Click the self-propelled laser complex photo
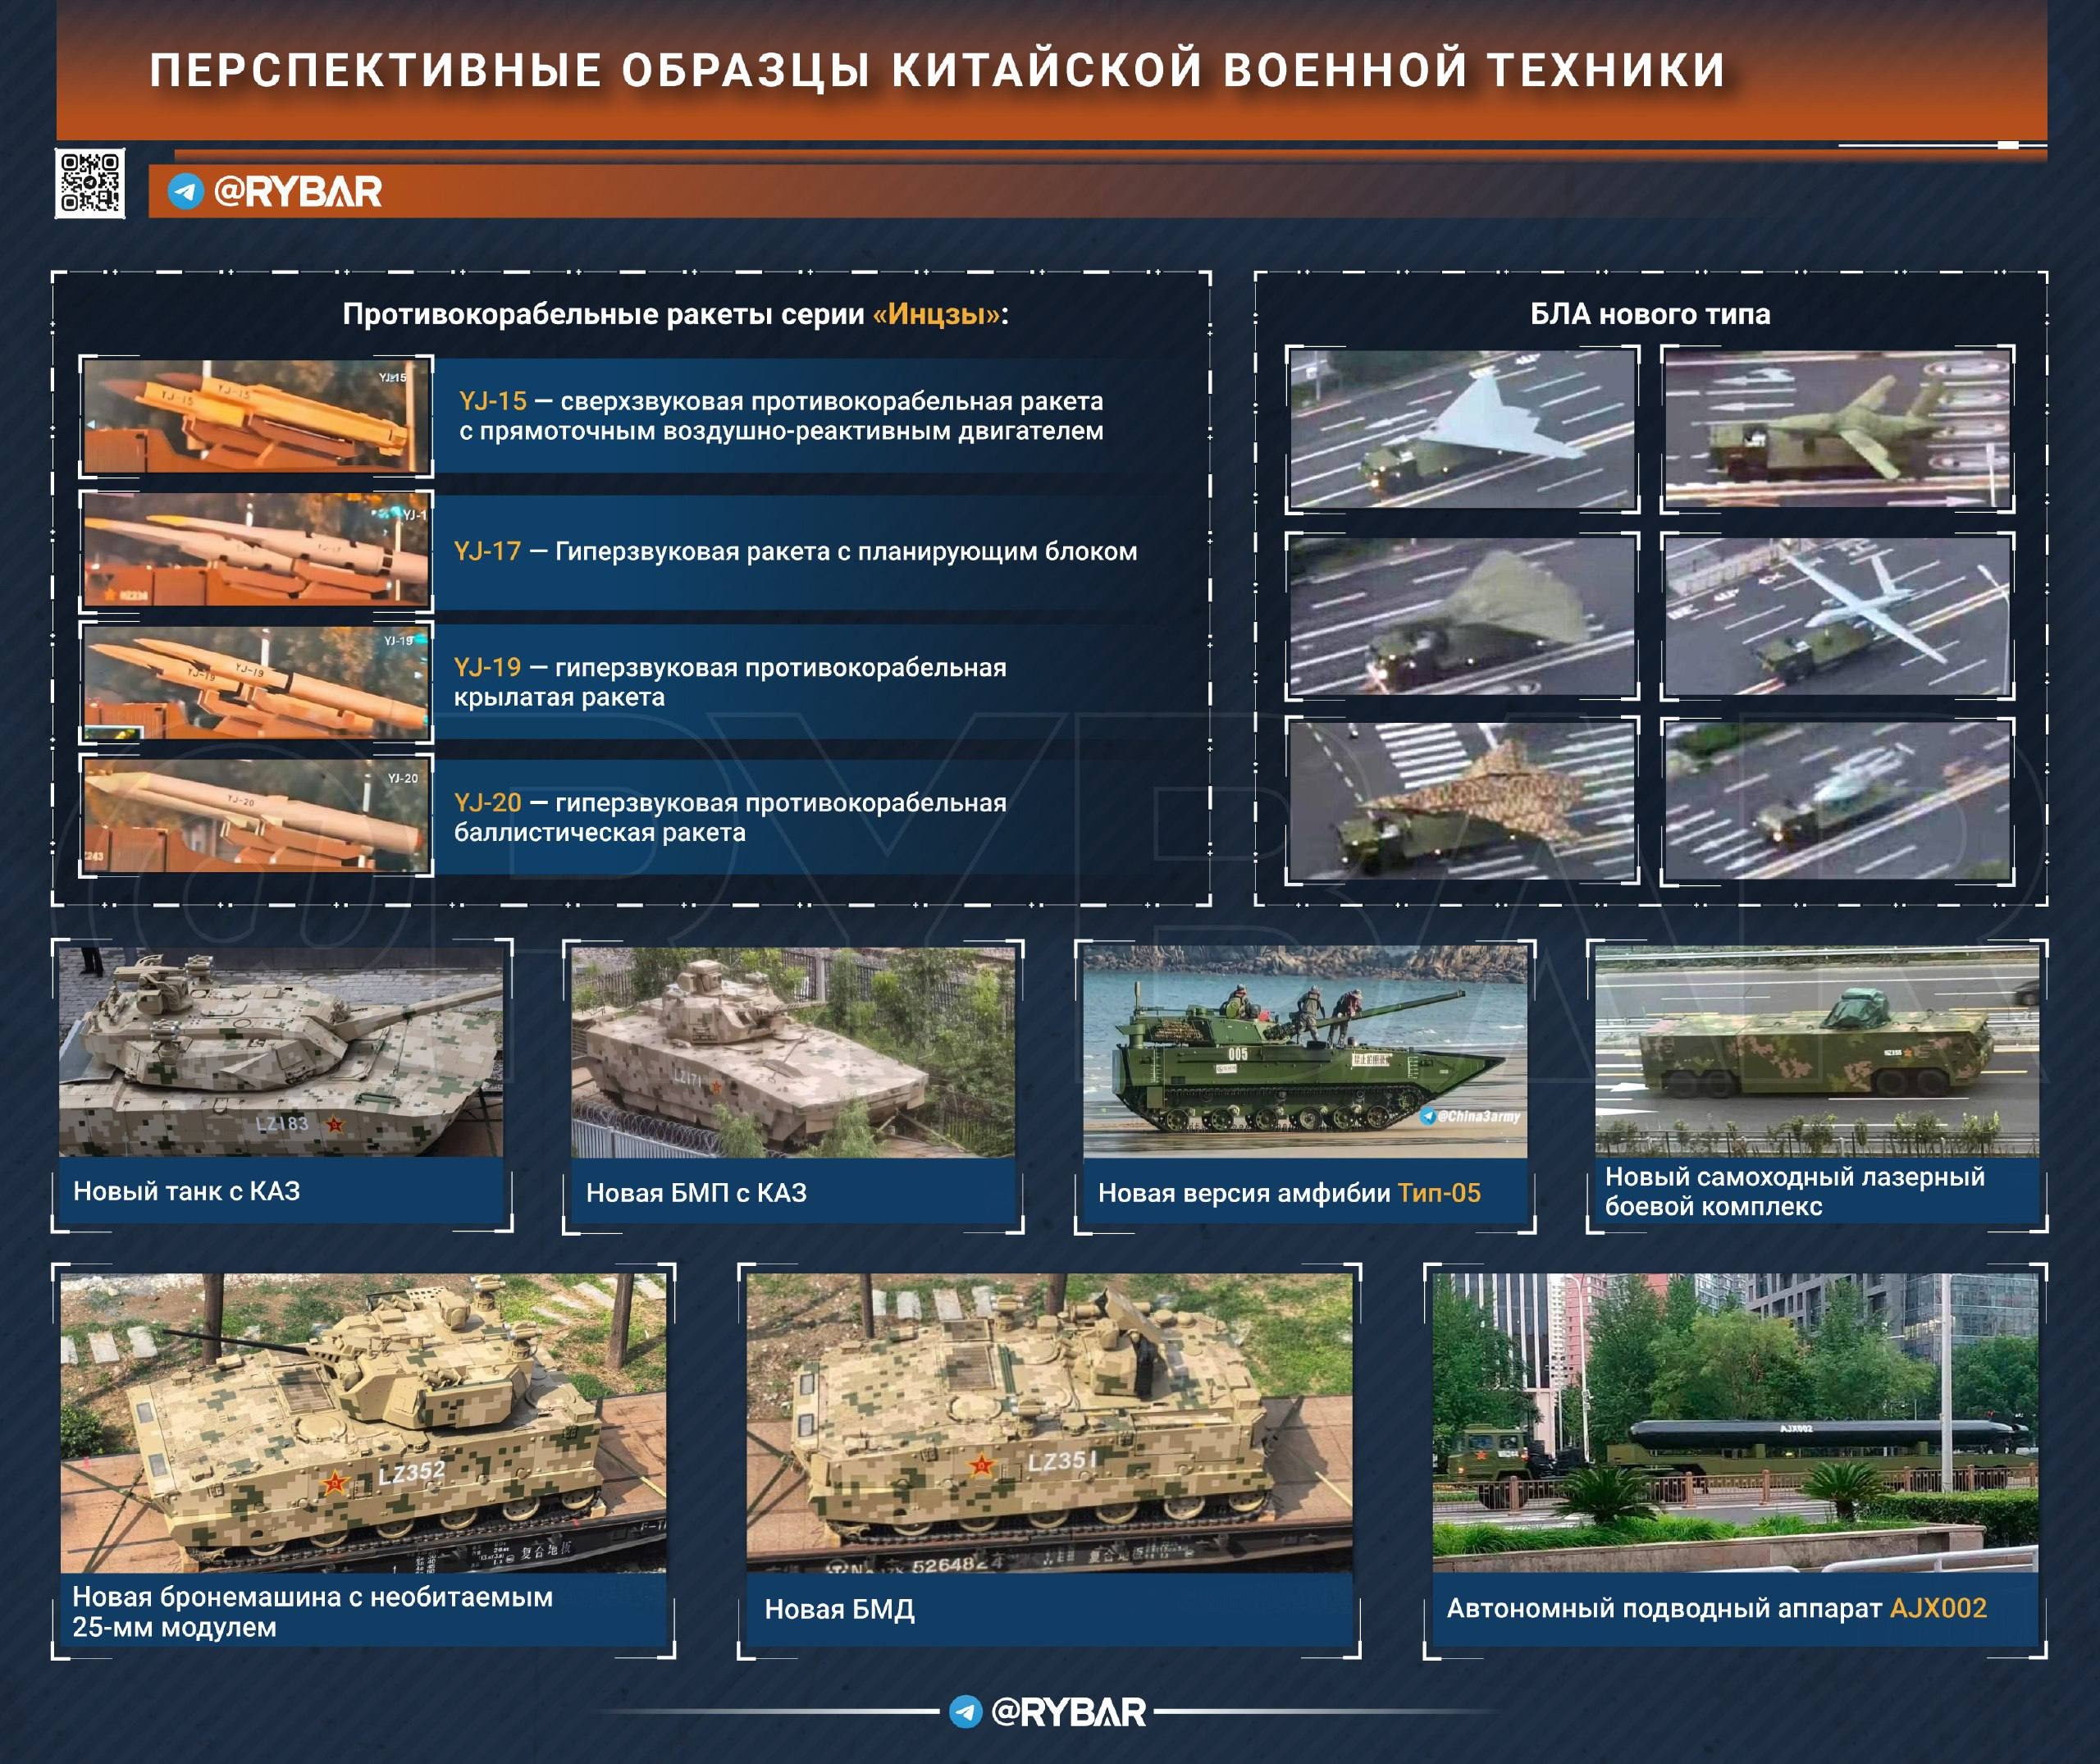This screenshot has width=2100, height=1764. coord(1816,1052)
